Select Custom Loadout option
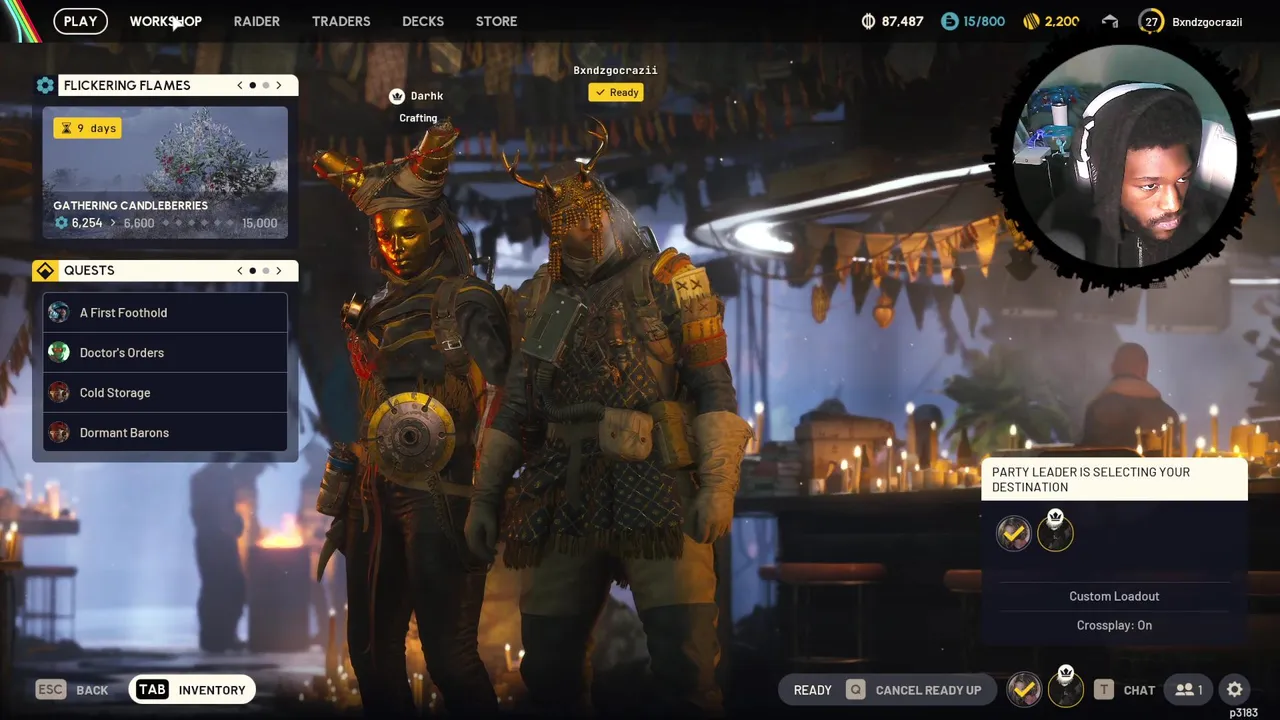 click(1114, 596)
